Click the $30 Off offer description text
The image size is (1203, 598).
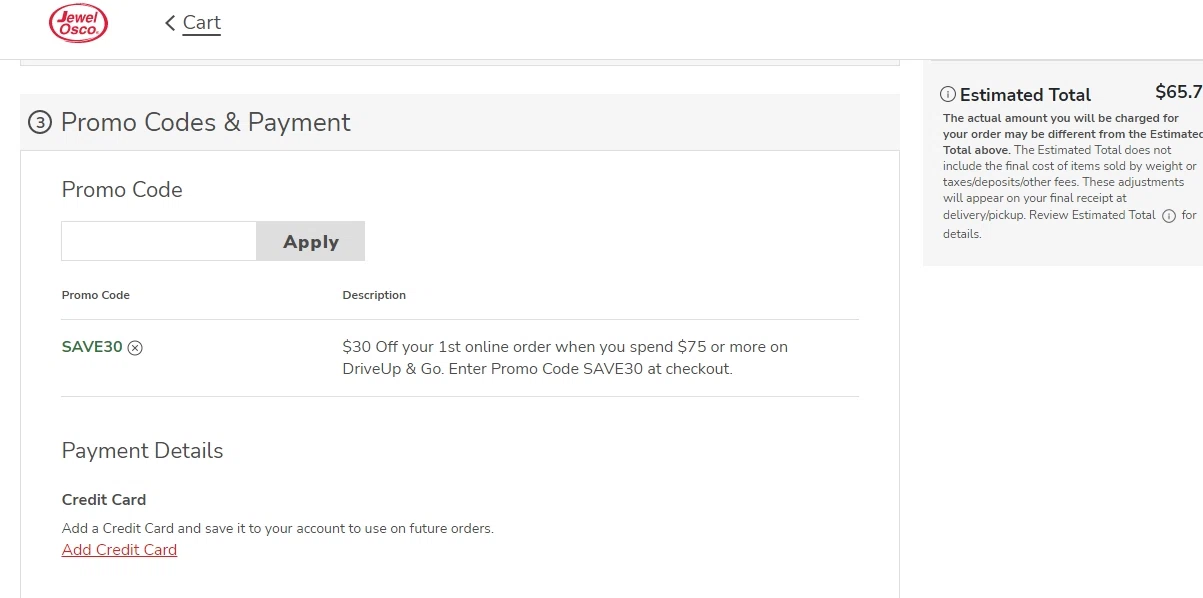[x=564, y=358]
